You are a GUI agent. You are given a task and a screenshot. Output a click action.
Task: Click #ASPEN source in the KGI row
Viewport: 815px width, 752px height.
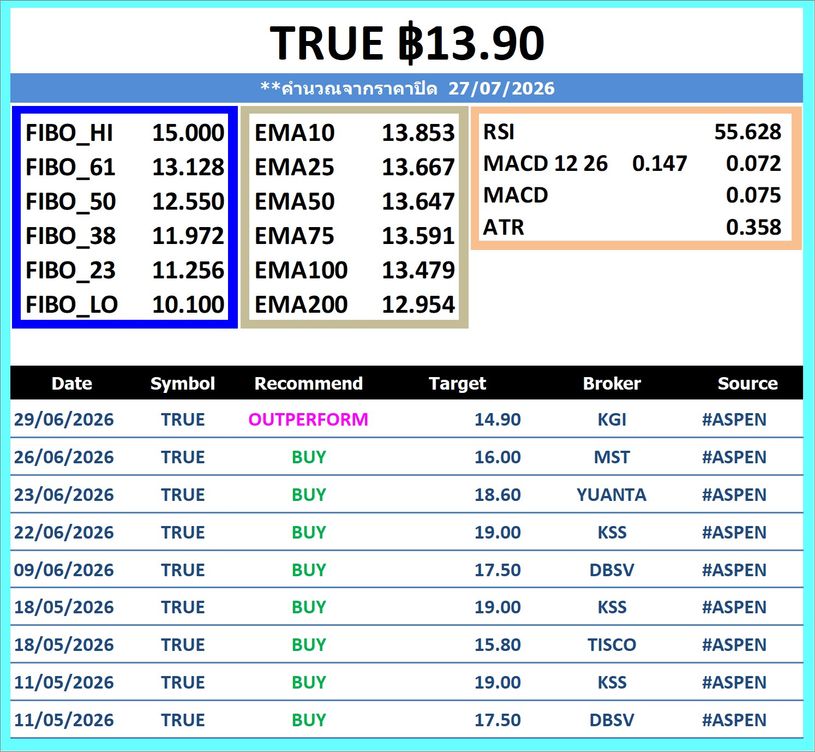pyautogui.click(x=734, y=419)
